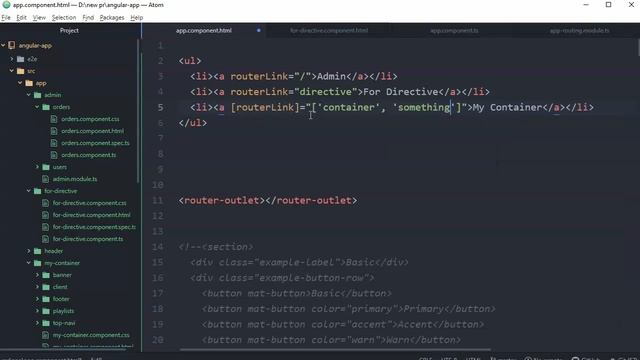The width and height of the screenshot is (640, 360).
Task: Click the editor vertical scrollbar thumb
Action: (638, 48)
